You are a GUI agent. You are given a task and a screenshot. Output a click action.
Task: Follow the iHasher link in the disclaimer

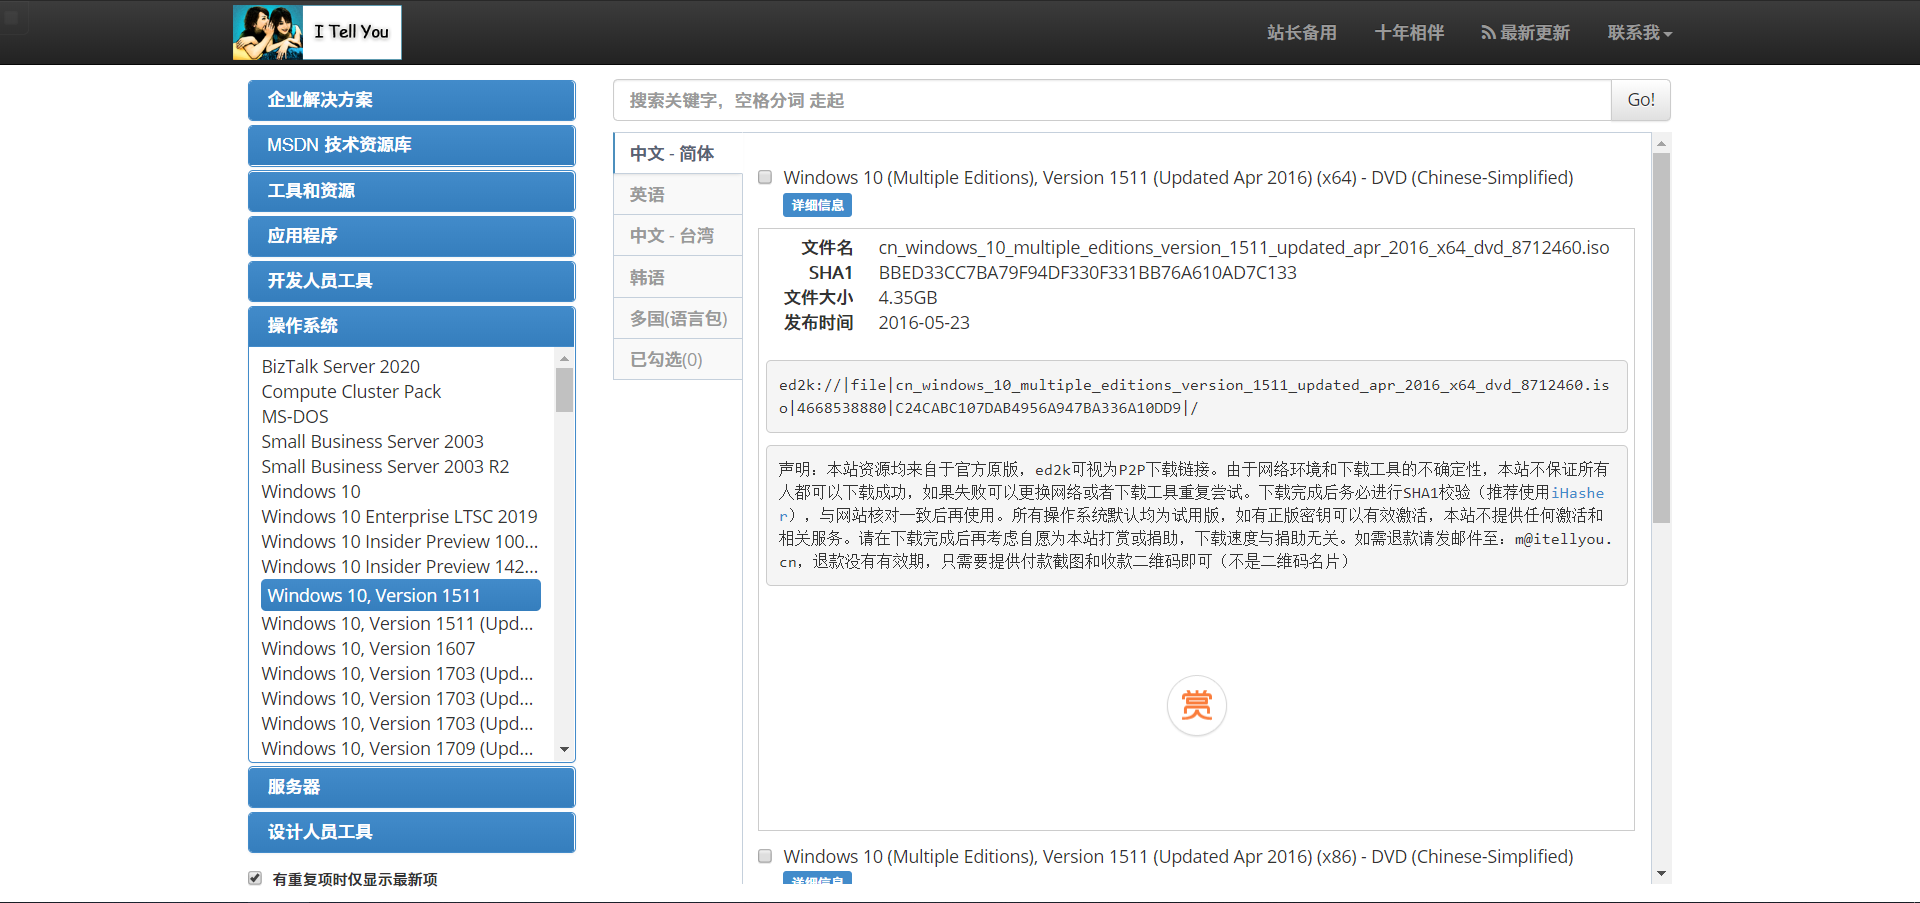[x=1577, y=493]
